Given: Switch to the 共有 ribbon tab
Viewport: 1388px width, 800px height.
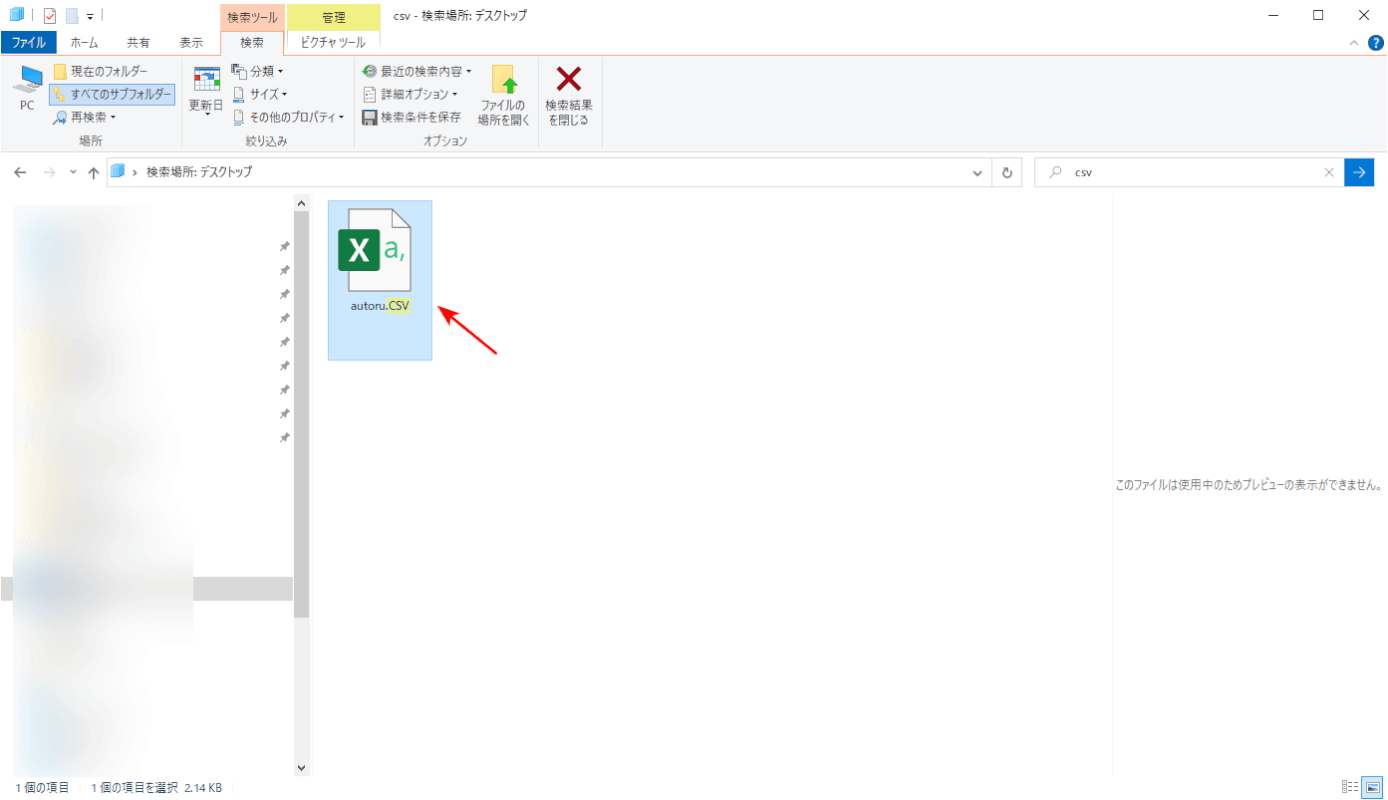Looking at the screenshot, I should tap(138, 43).
